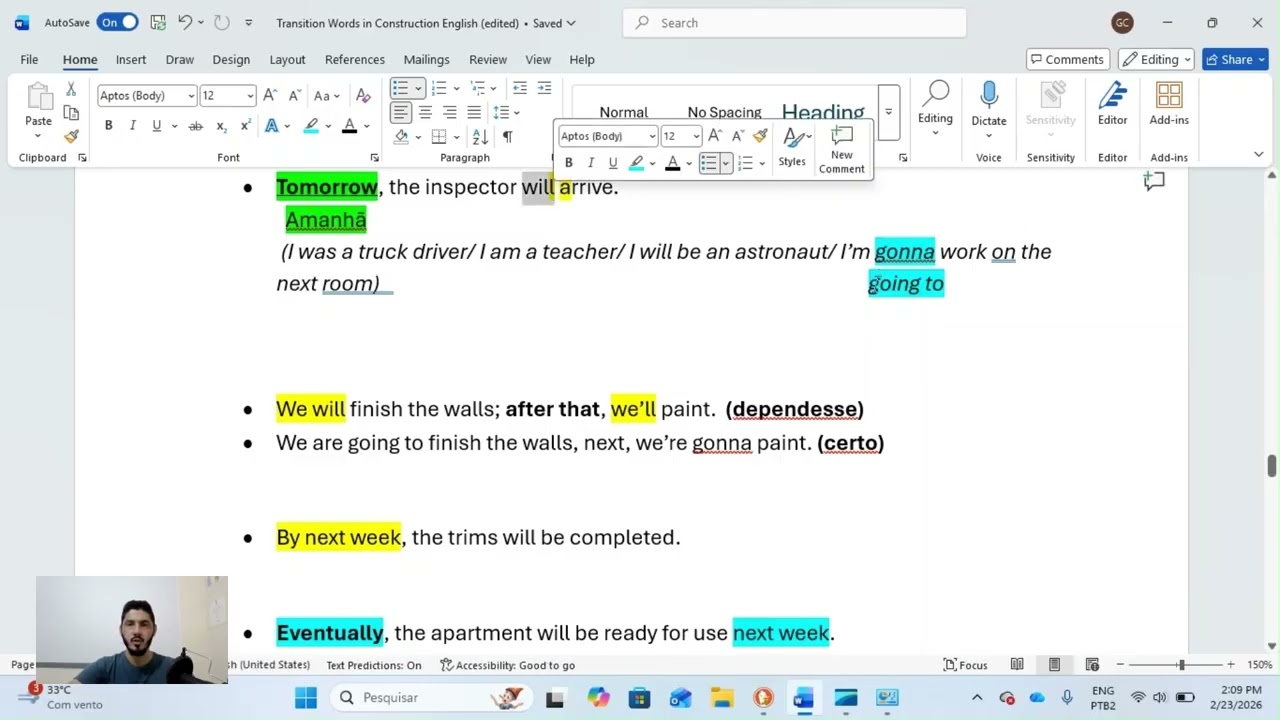Screen dimensions: 1280x720
Task: Open Change Case dropdown
Action: pos(327,96)
